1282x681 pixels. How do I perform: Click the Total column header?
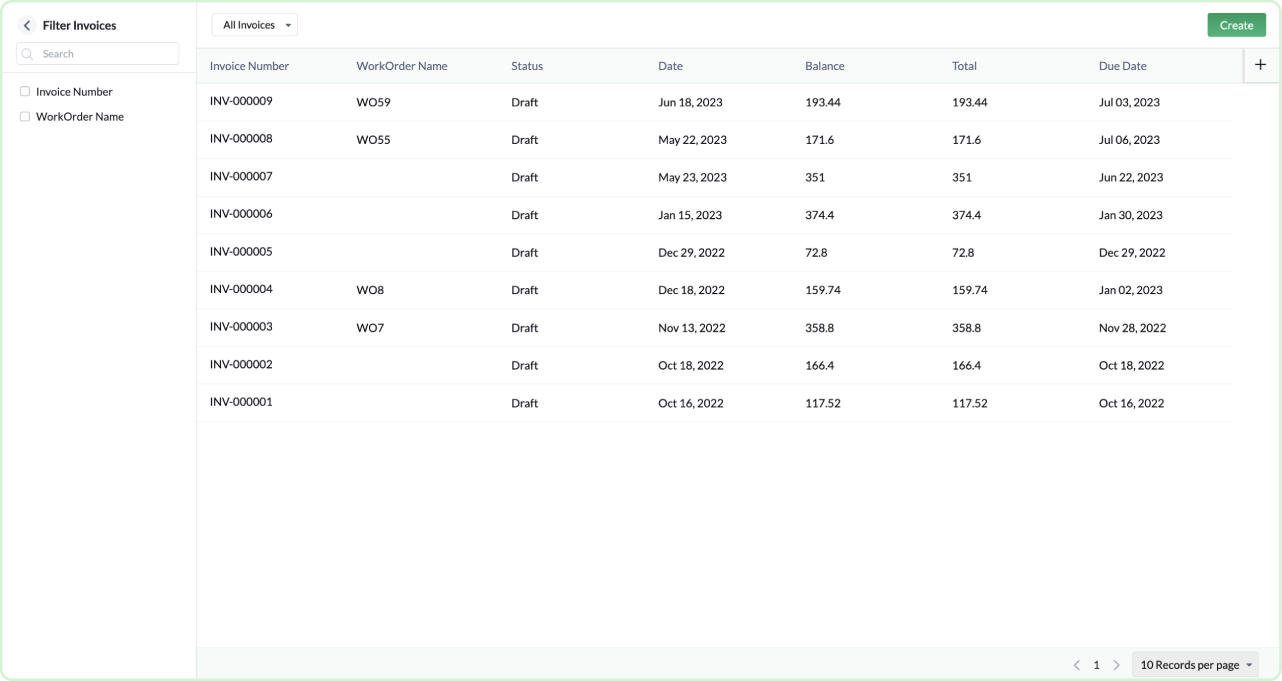(964, 66)
